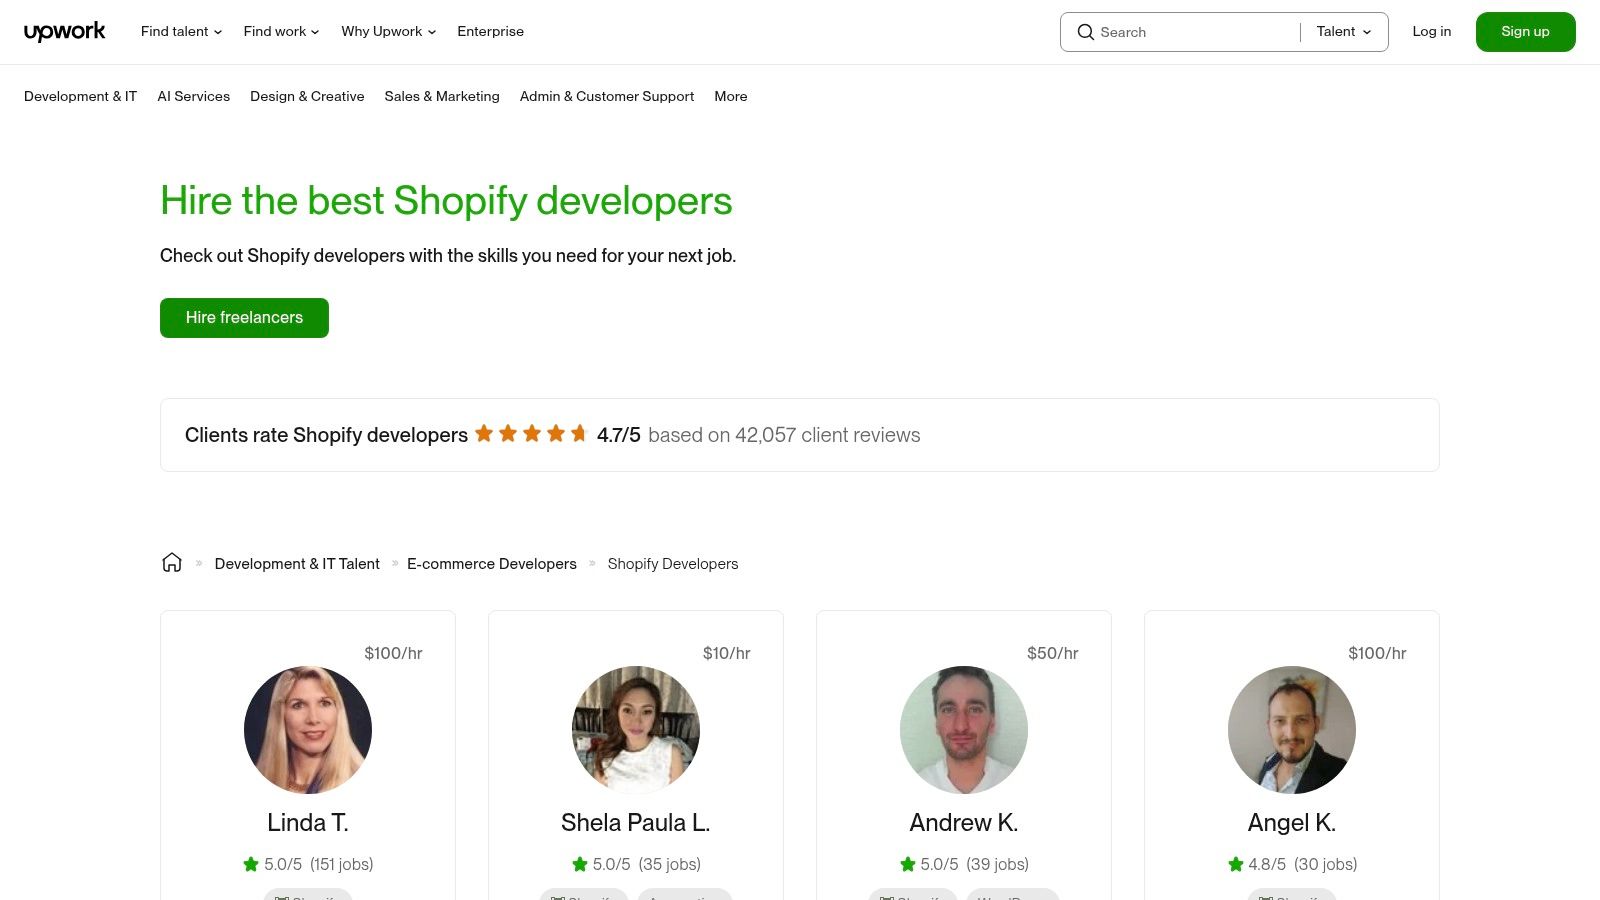Screen dimensions: 1600x900
Task: Open Linda T.'s profile photo
Action: pos(308,730)
